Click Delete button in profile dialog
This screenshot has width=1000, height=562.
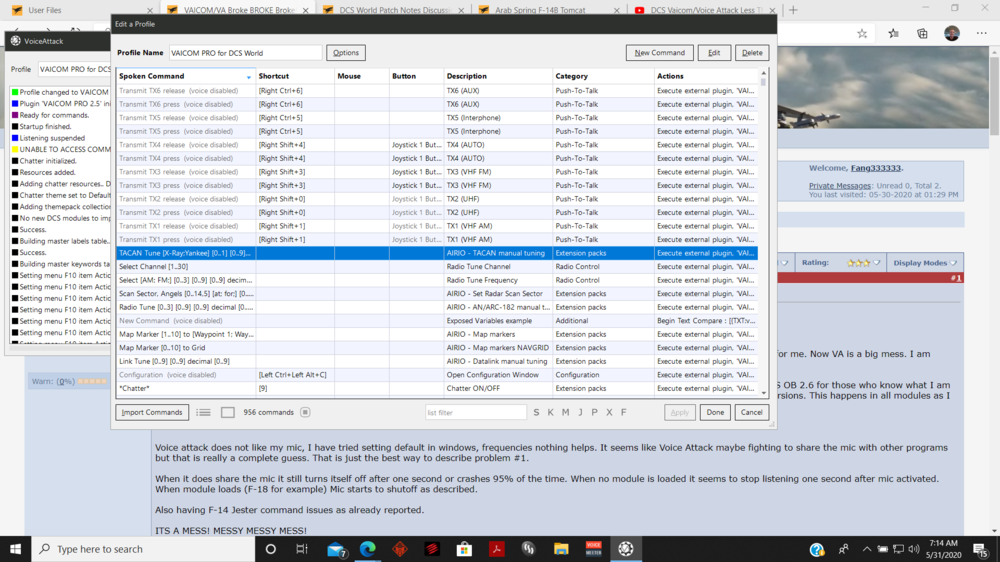click(752, 53)
